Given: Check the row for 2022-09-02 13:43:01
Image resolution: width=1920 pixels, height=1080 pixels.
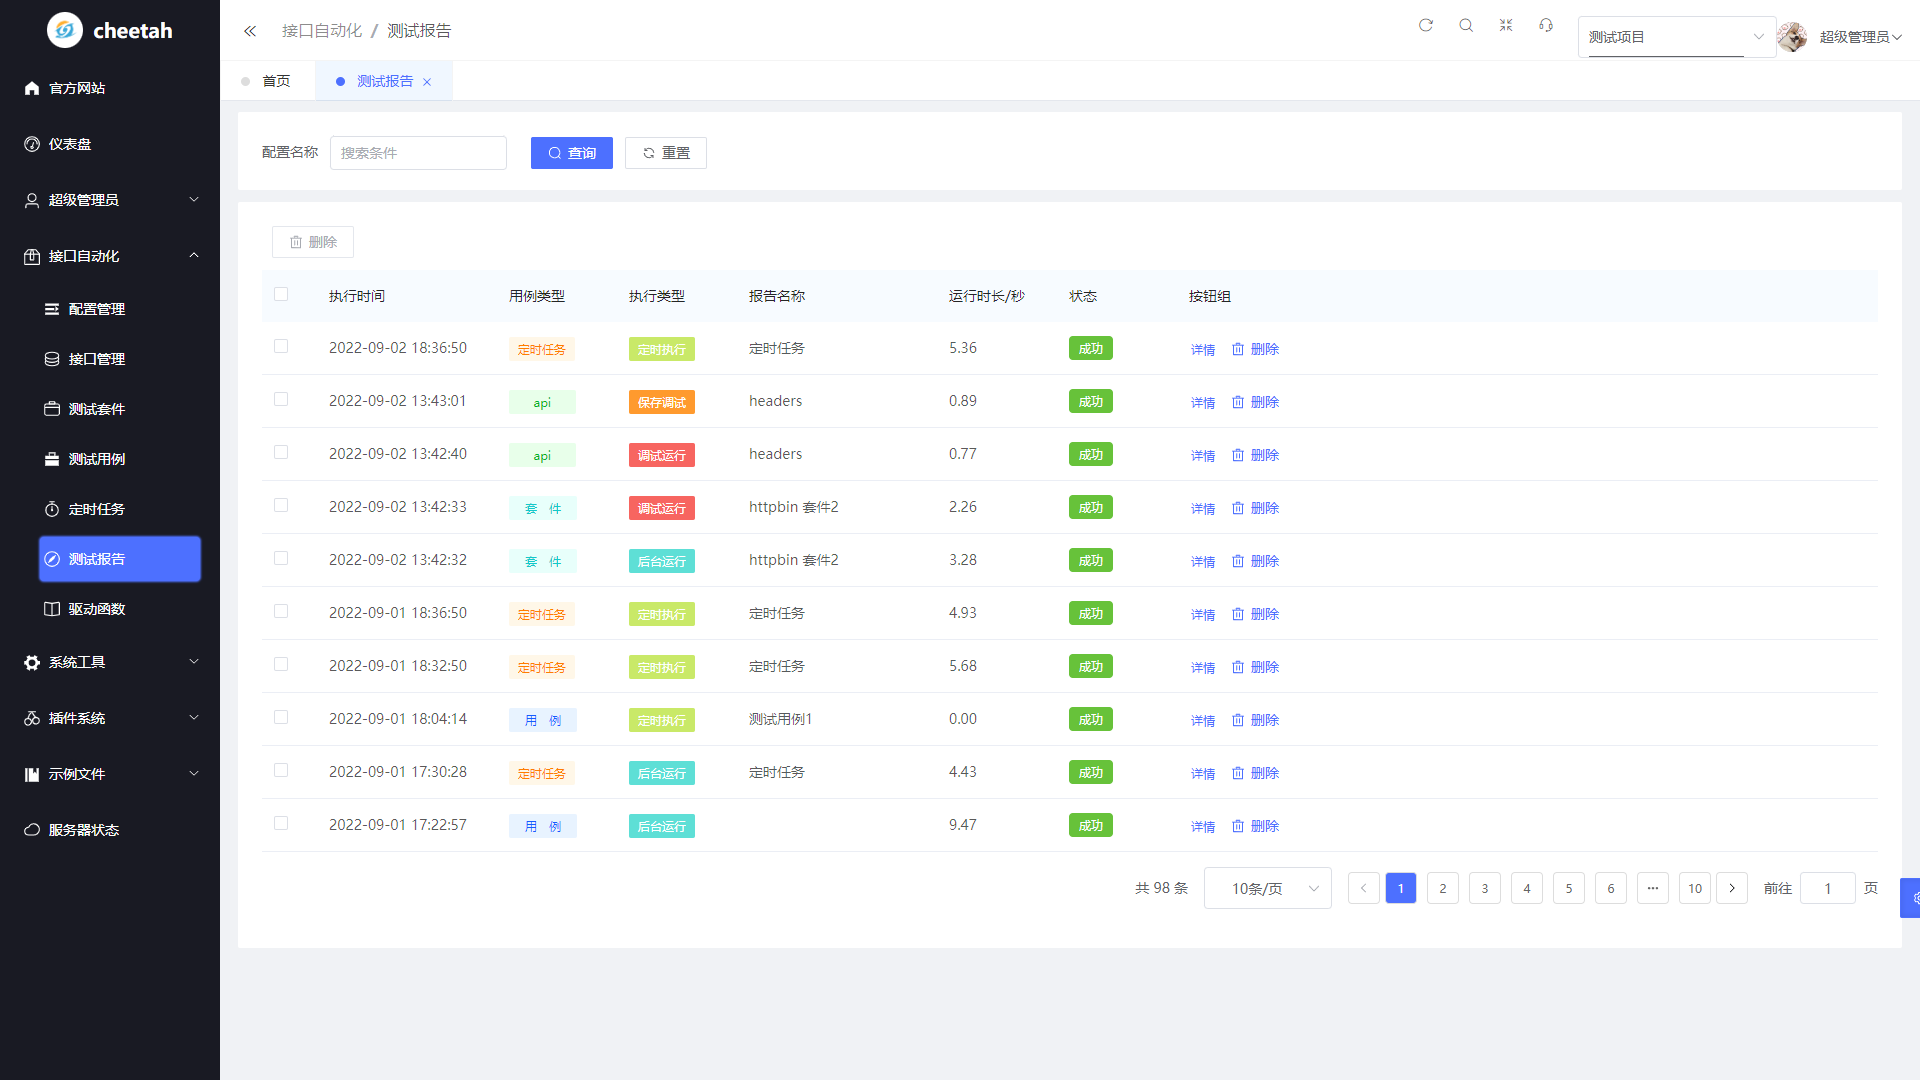Looking at the screenshot, I should tap(281, 399).
